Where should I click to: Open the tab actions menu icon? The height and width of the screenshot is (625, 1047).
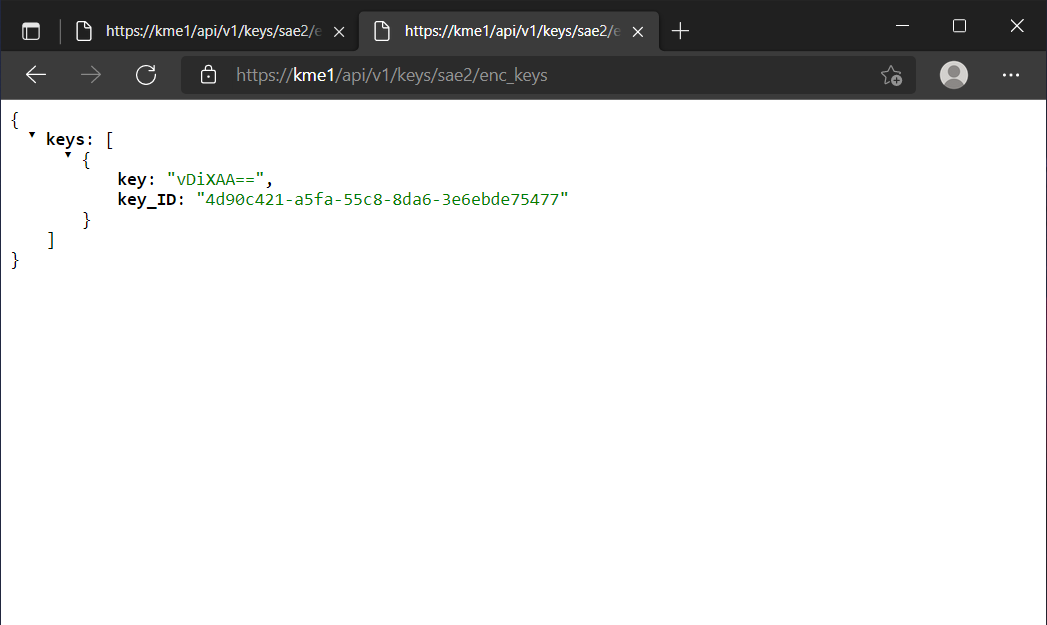point(31,31)
